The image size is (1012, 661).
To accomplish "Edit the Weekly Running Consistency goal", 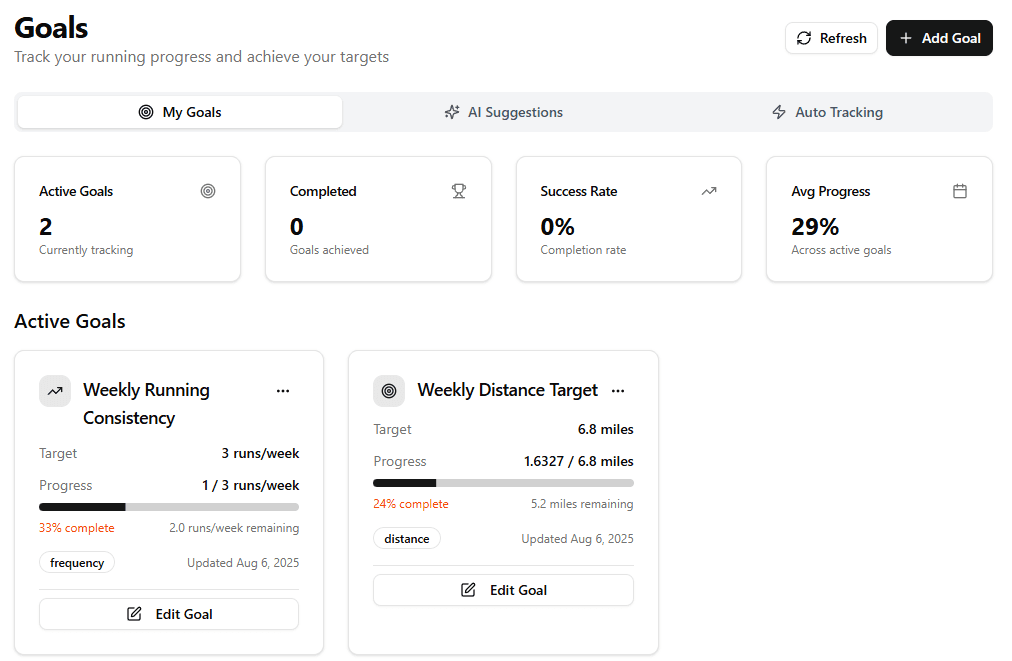I will coord(169,614).
